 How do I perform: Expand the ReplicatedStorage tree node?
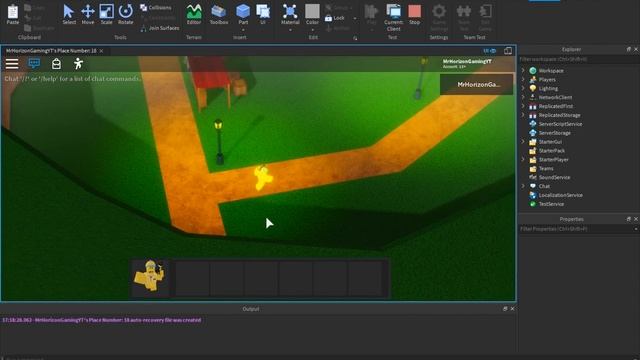click(523, 115)
